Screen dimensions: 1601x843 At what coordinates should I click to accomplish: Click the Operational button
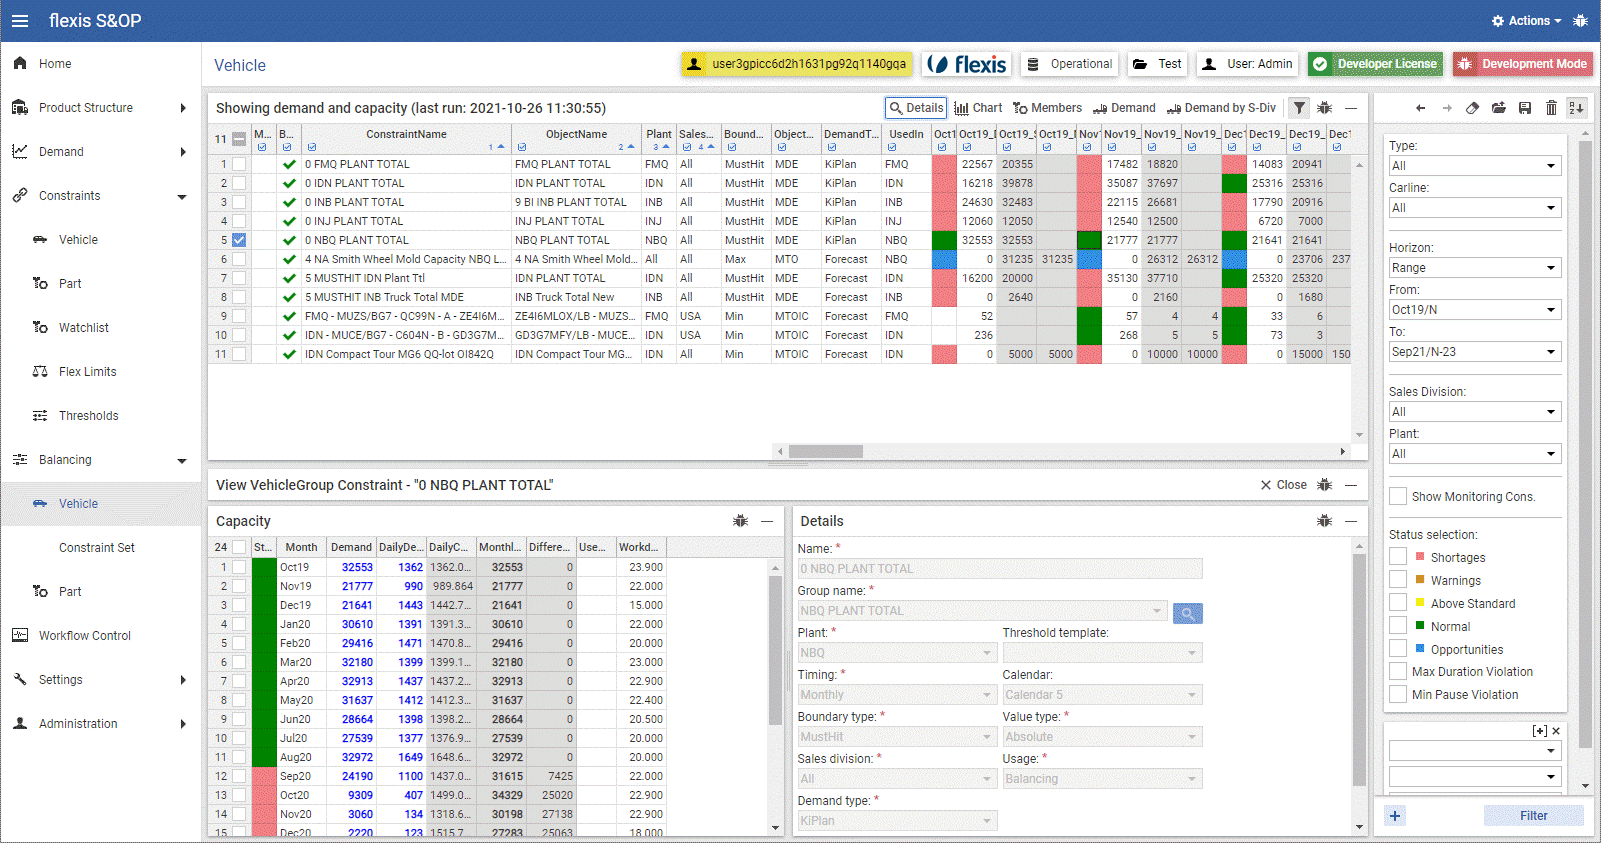(1069, 64)
